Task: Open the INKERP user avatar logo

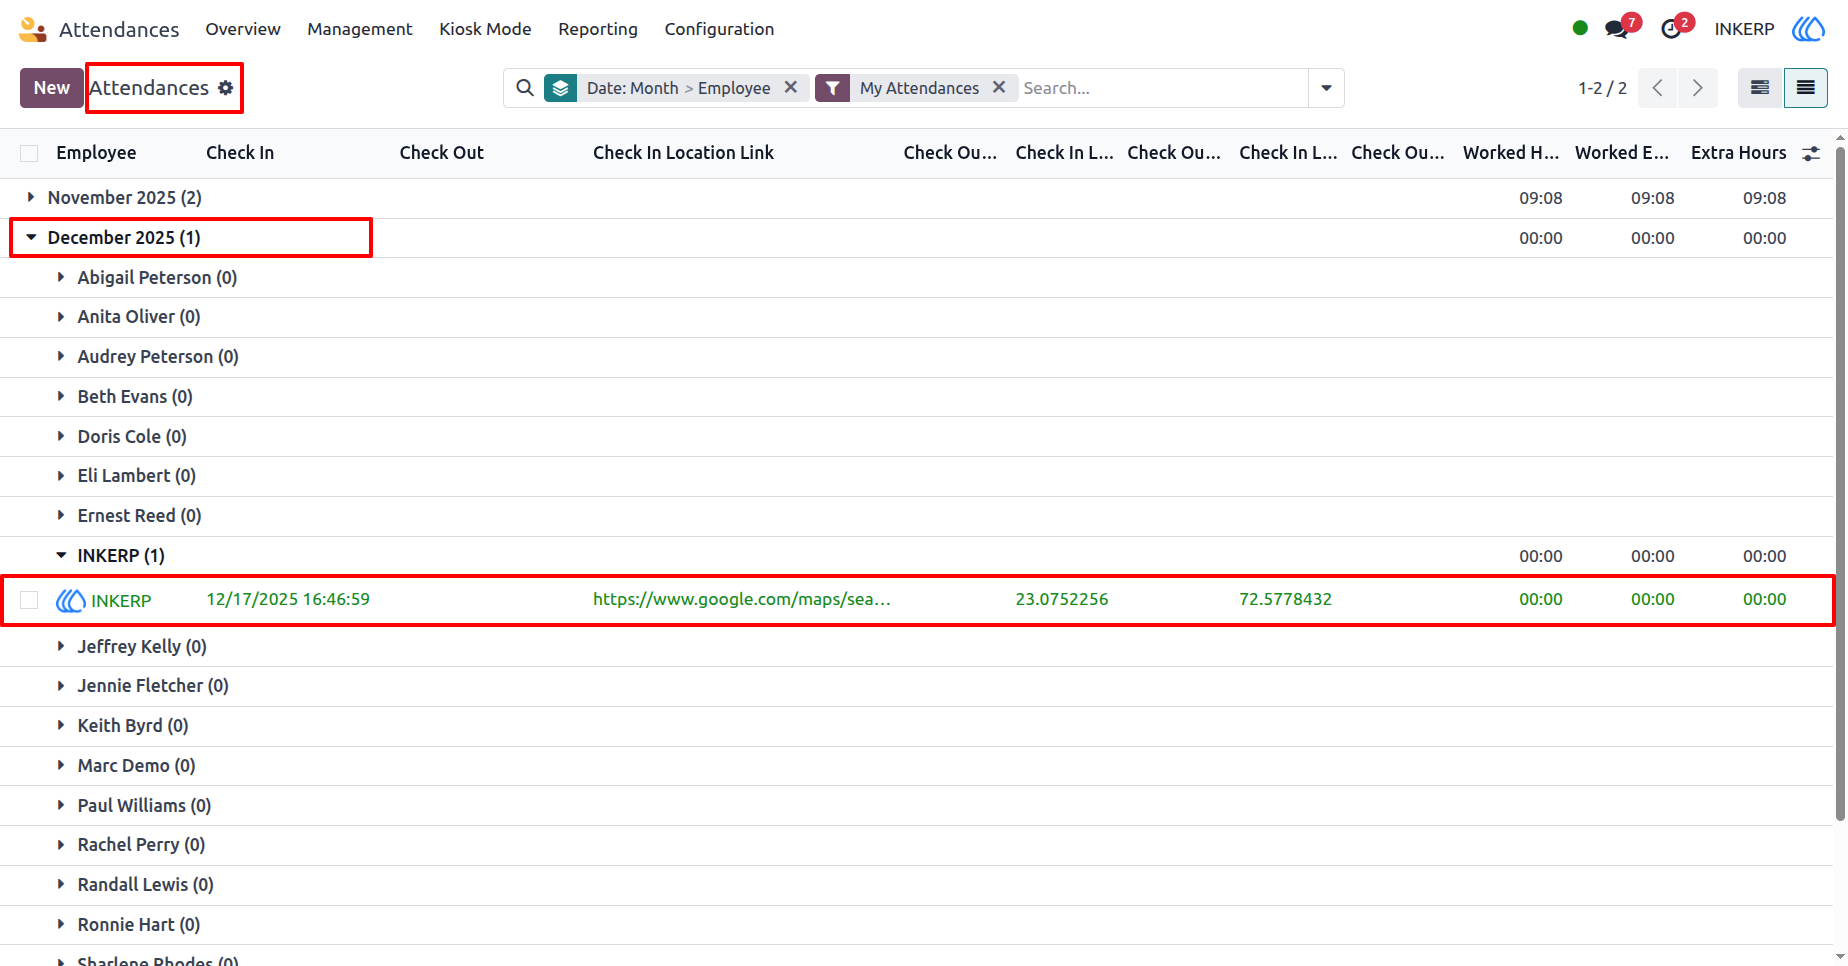Action: 1808,29
